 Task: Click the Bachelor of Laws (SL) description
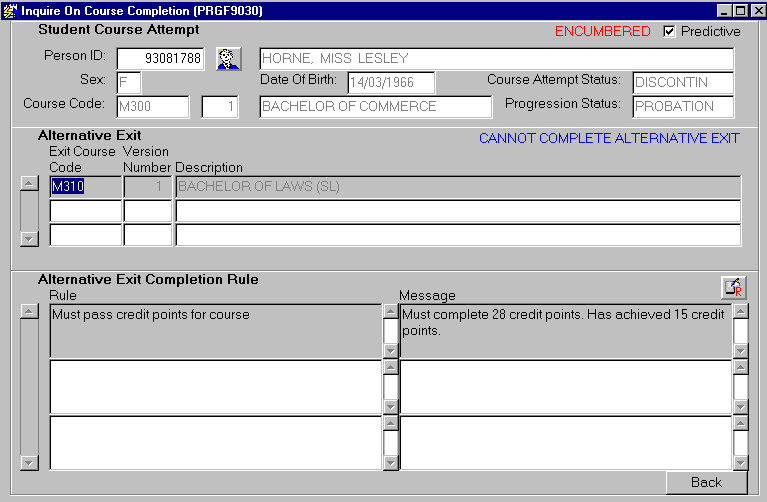coord(457,186)
